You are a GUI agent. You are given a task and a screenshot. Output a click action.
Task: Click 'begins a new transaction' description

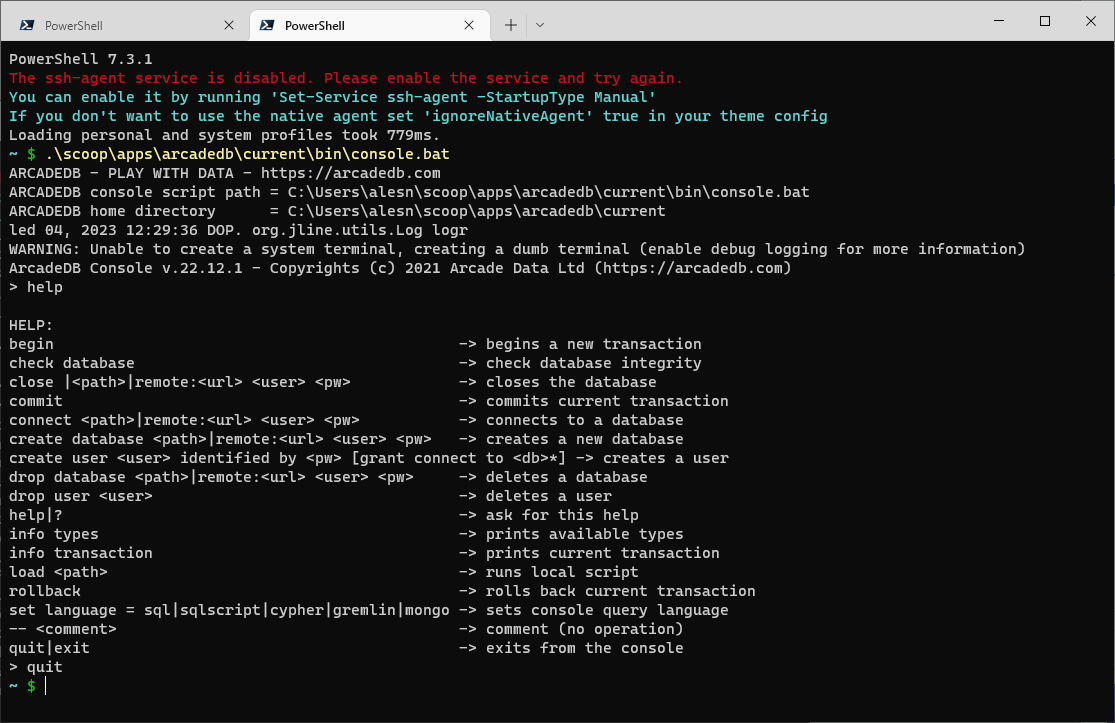tap(593, 344)
